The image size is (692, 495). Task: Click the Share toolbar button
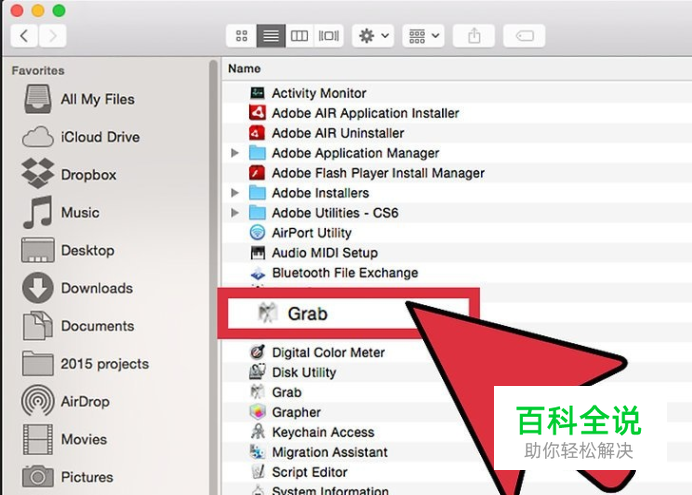pos(474,36)
